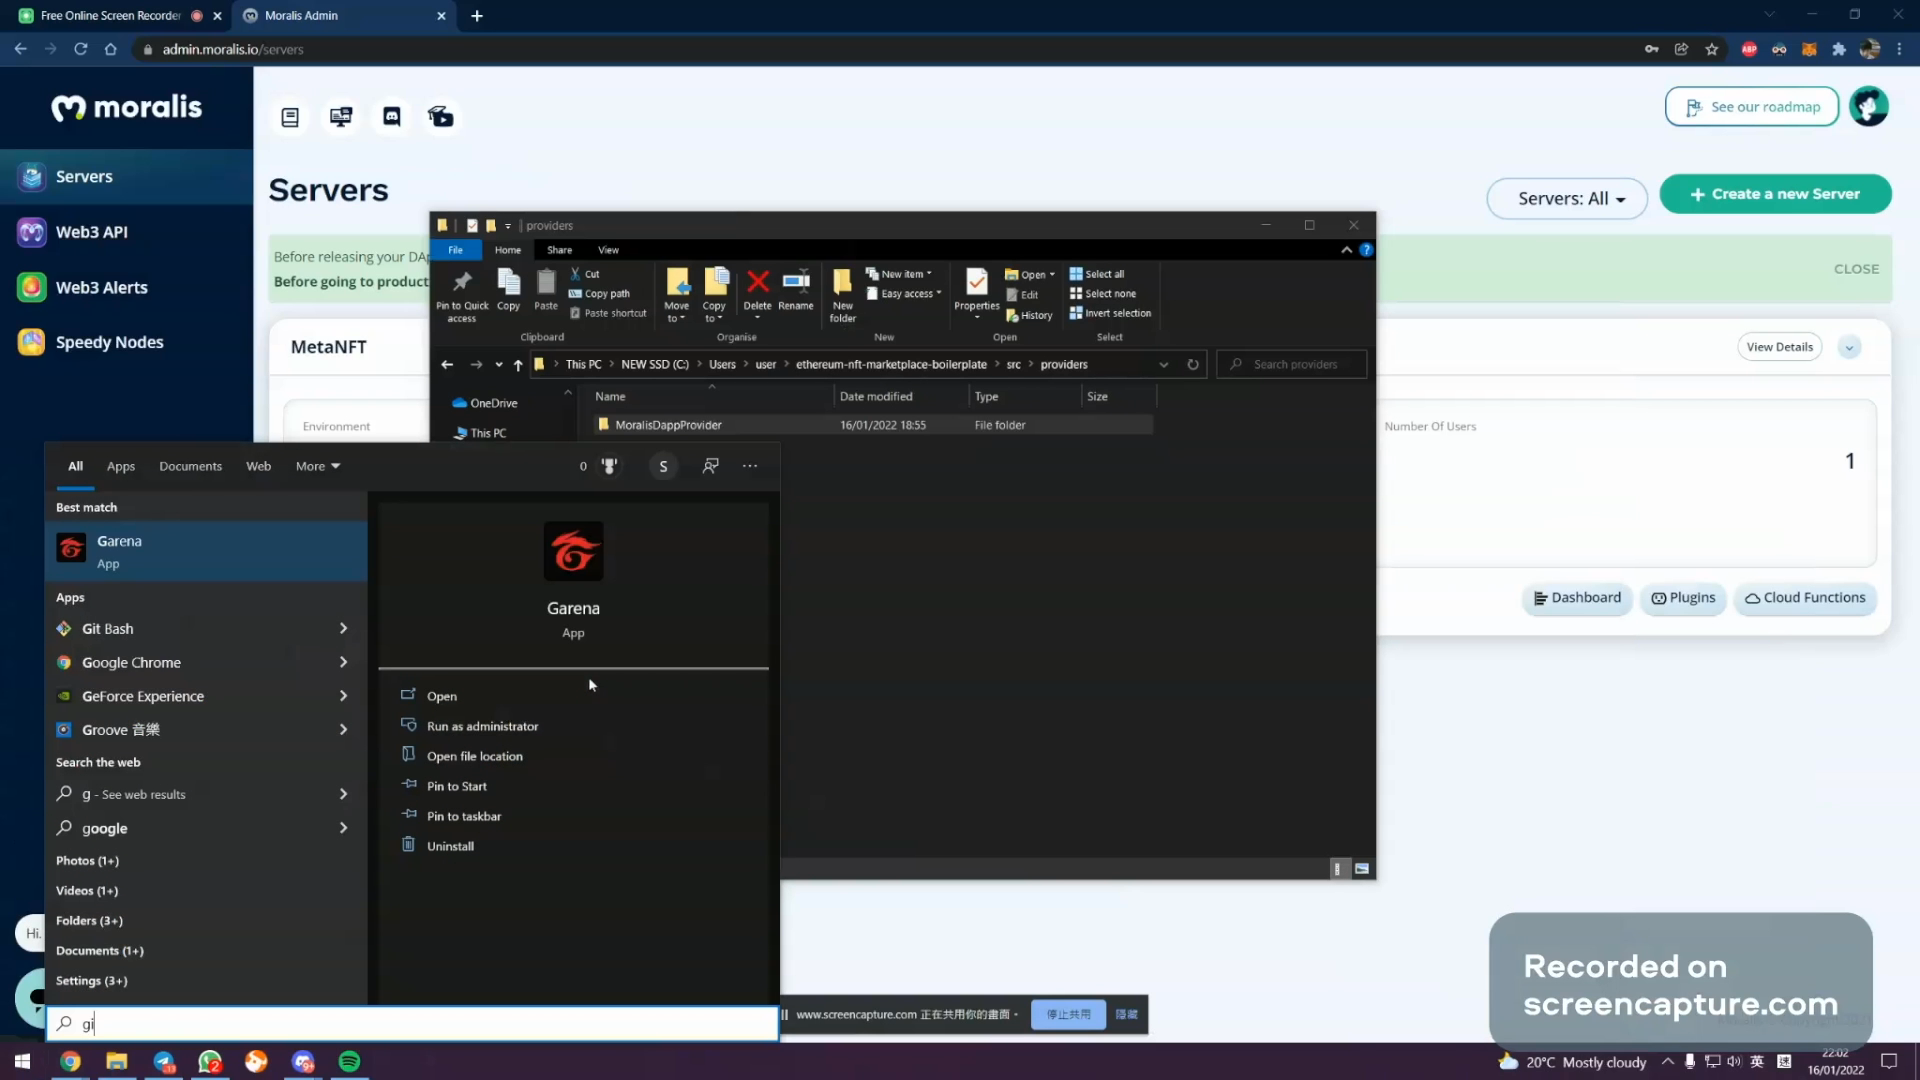
Task: Expand Git Bash result arrow
Action: (343, 629)
